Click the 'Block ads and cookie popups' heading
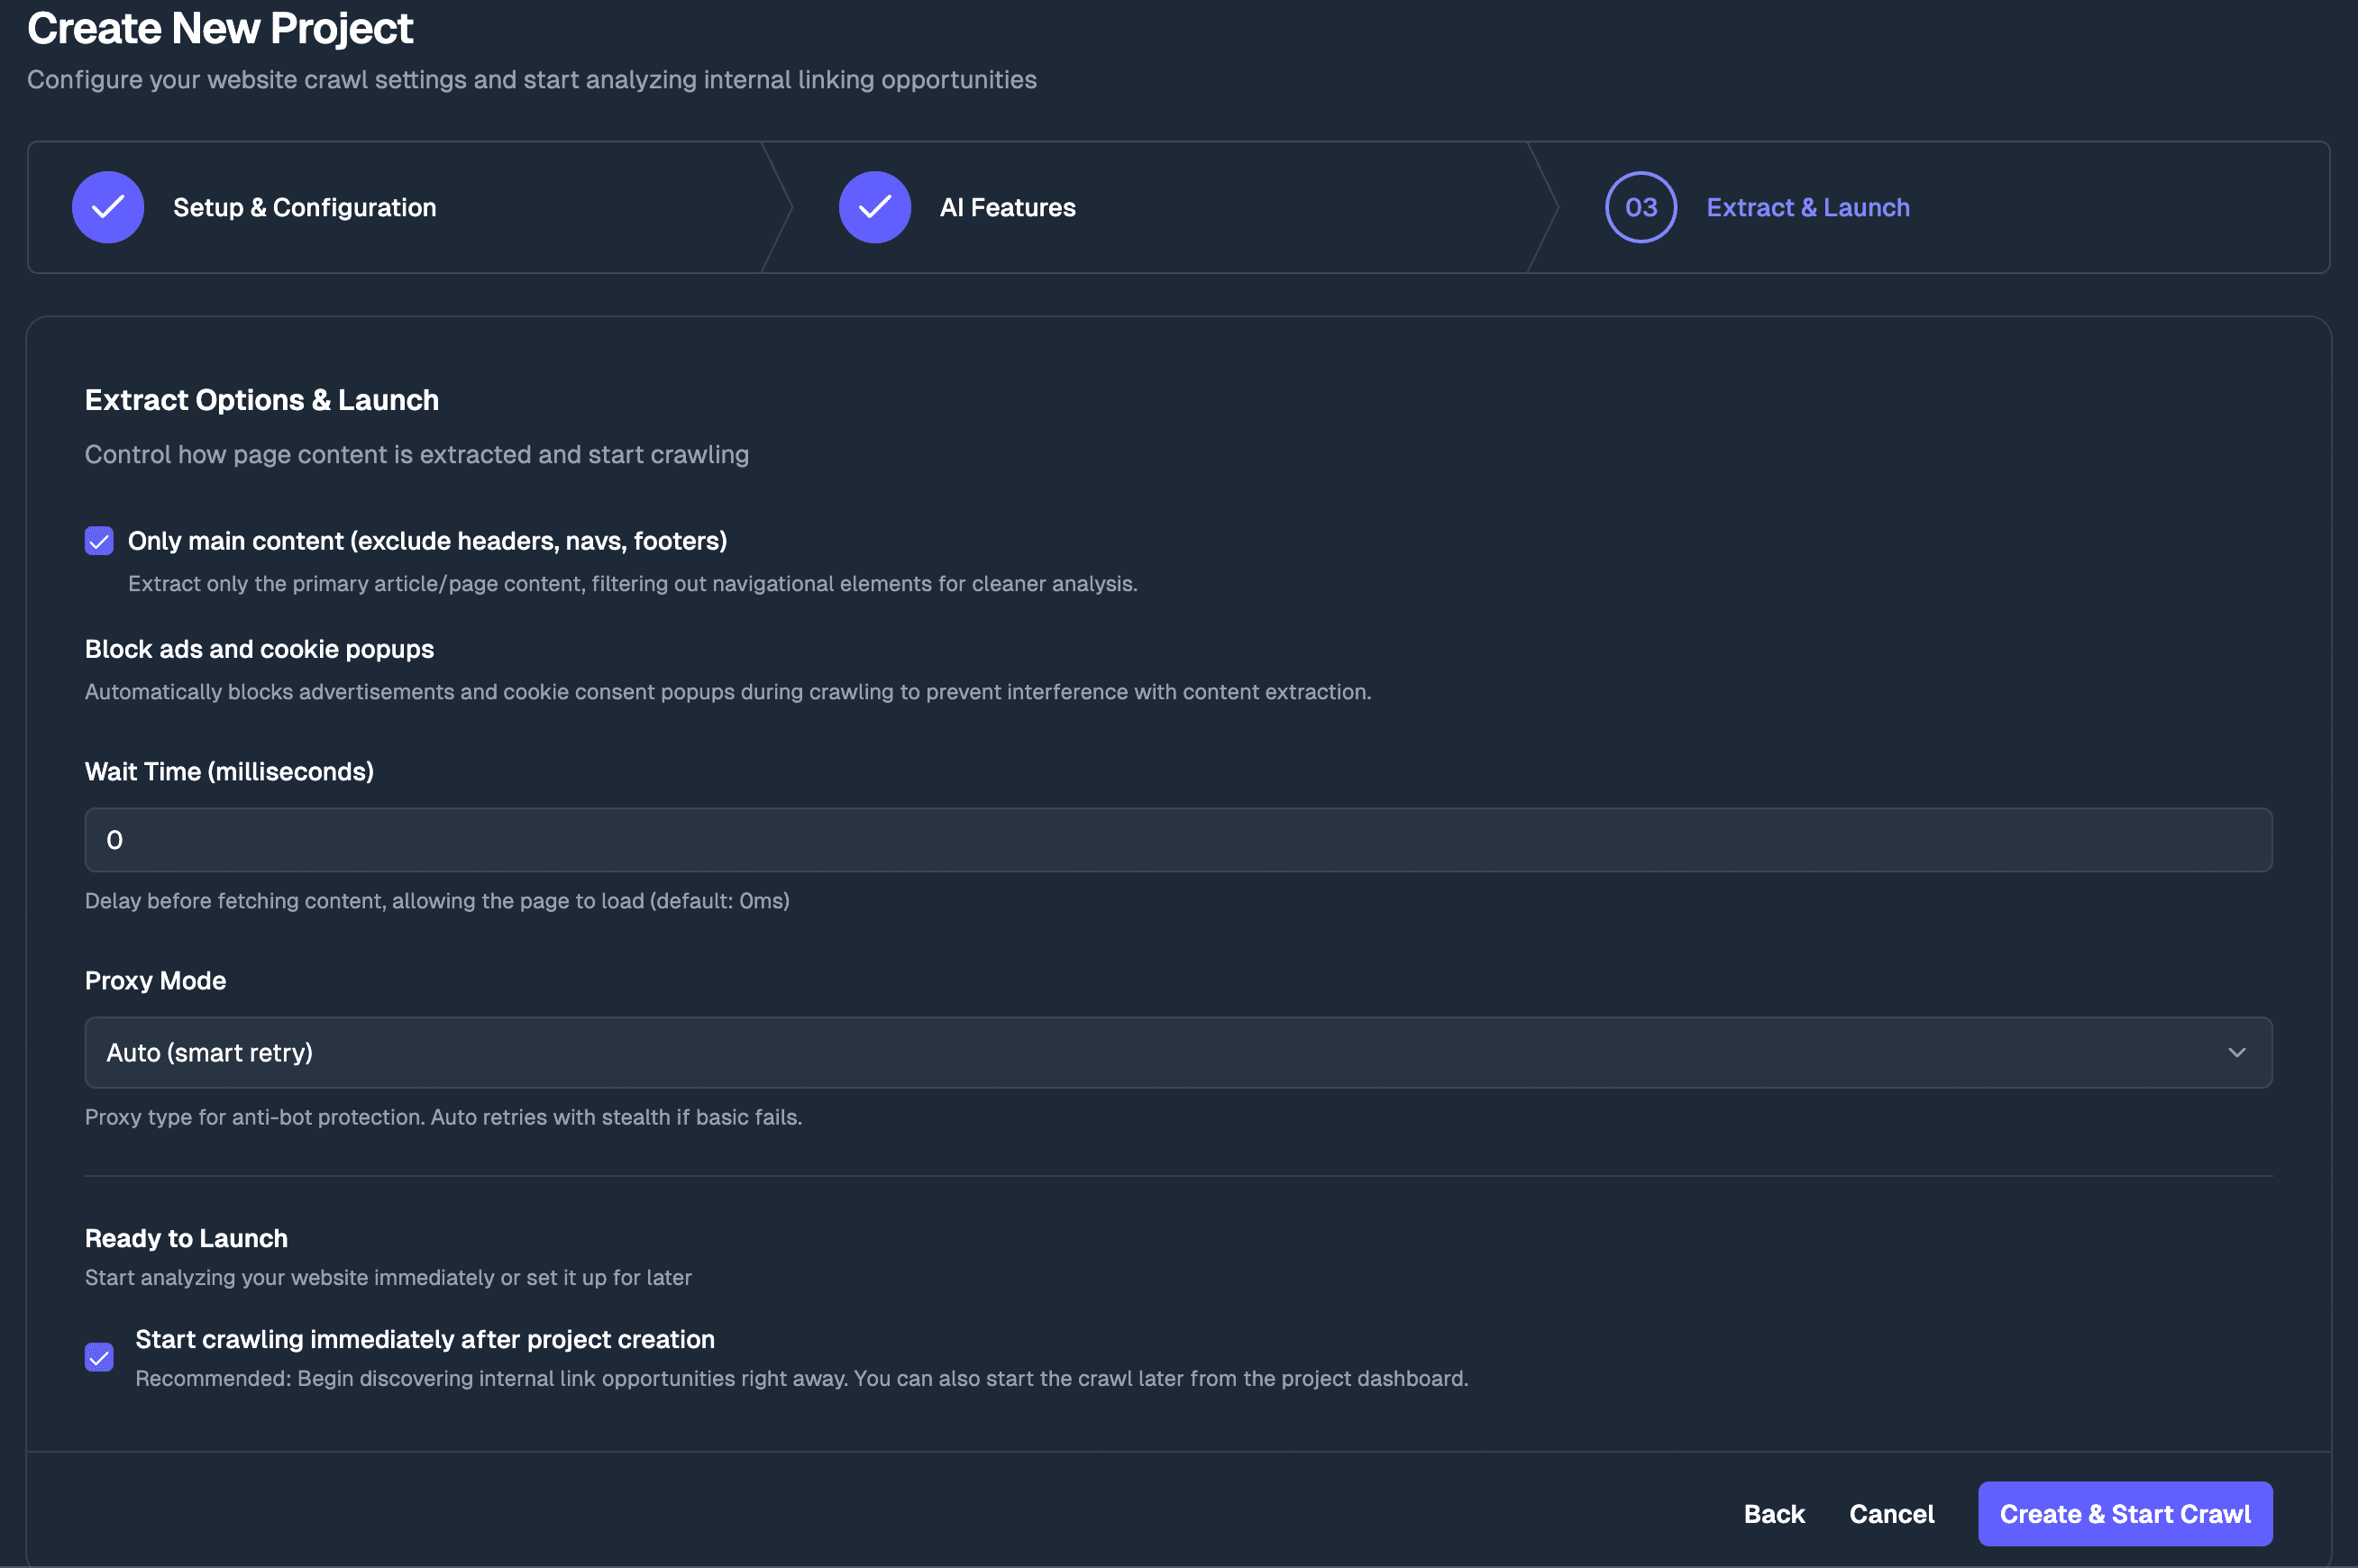This screenshot has width=2358, height=1568. [x=258, y=648]
